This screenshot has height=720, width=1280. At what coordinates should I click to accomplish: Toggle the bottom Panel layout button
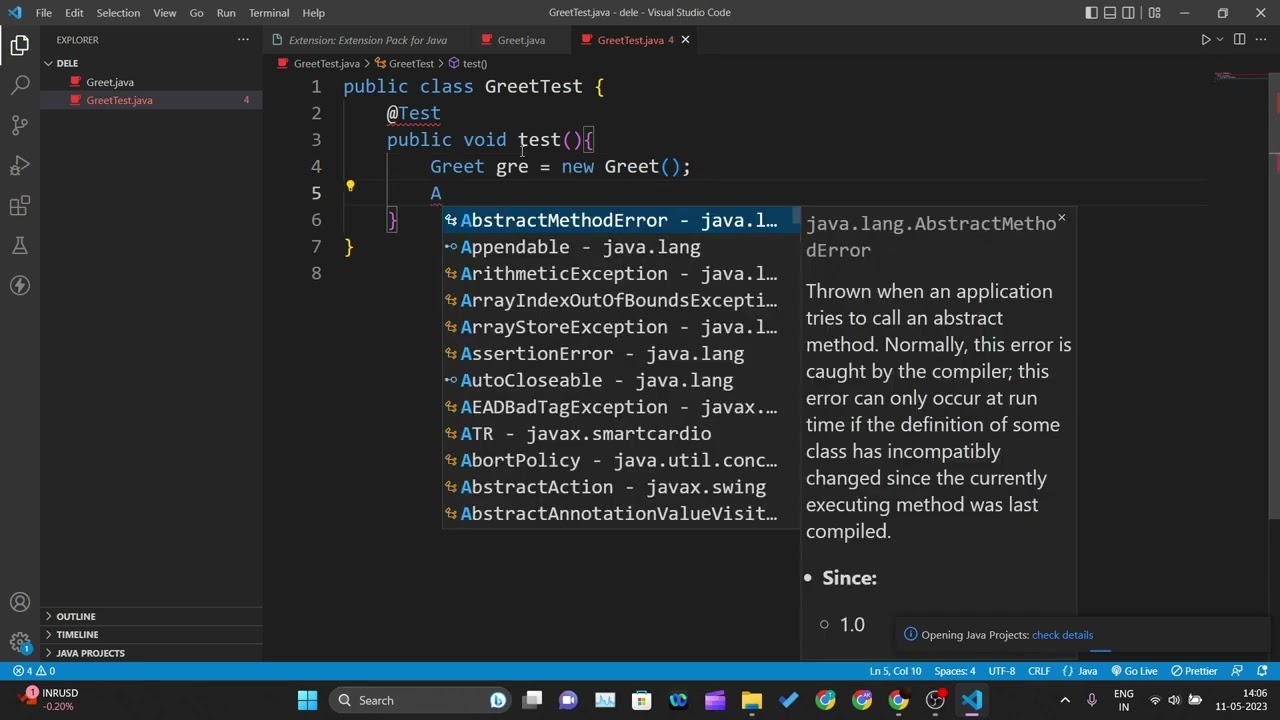pyautogui.click(x=1110, y=13)
